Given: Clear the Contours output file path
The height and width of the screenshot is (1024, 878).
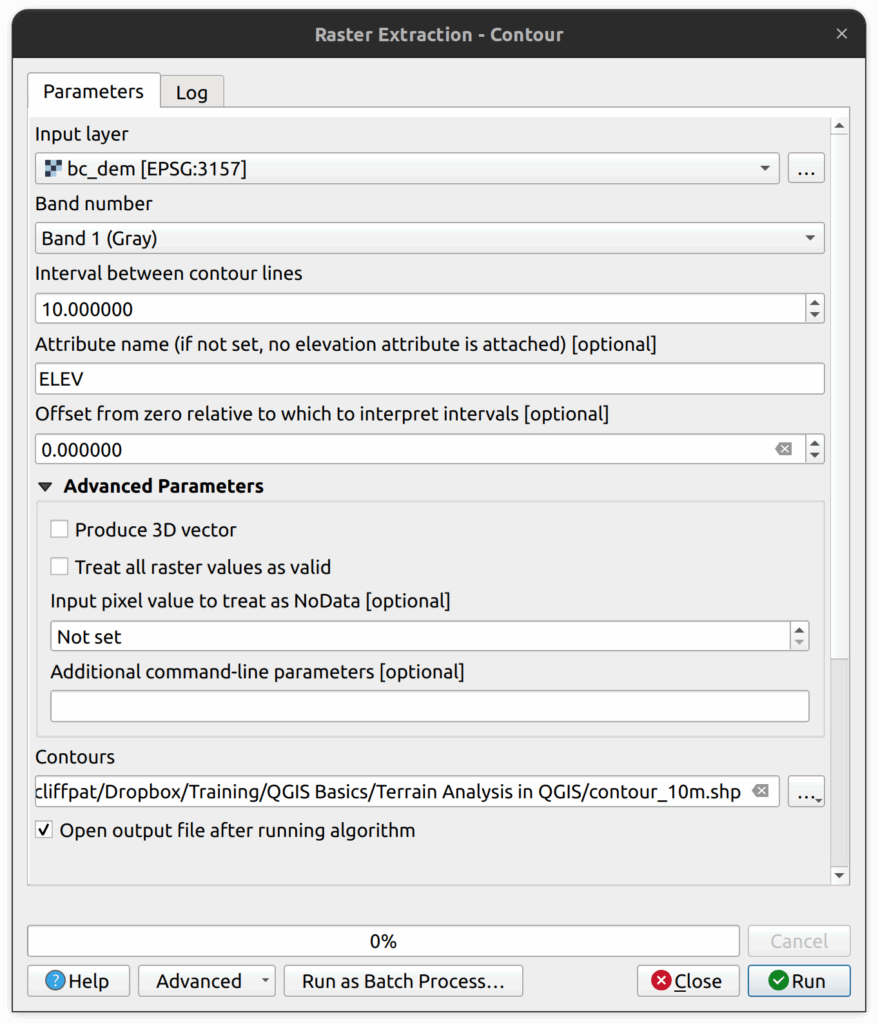Looking at the screenshot, I should (x=760, y=792).
